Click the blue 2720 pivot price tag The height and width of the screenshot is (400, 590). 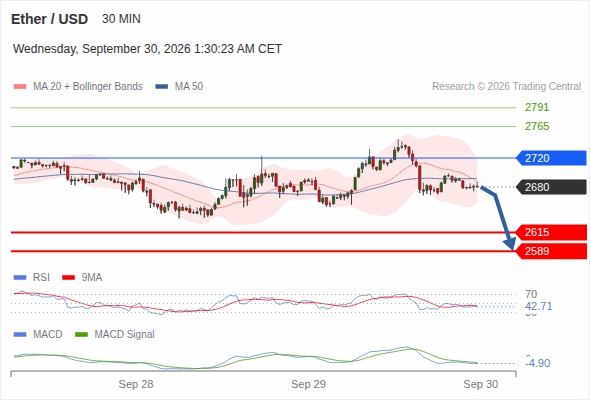pos(551,158)
